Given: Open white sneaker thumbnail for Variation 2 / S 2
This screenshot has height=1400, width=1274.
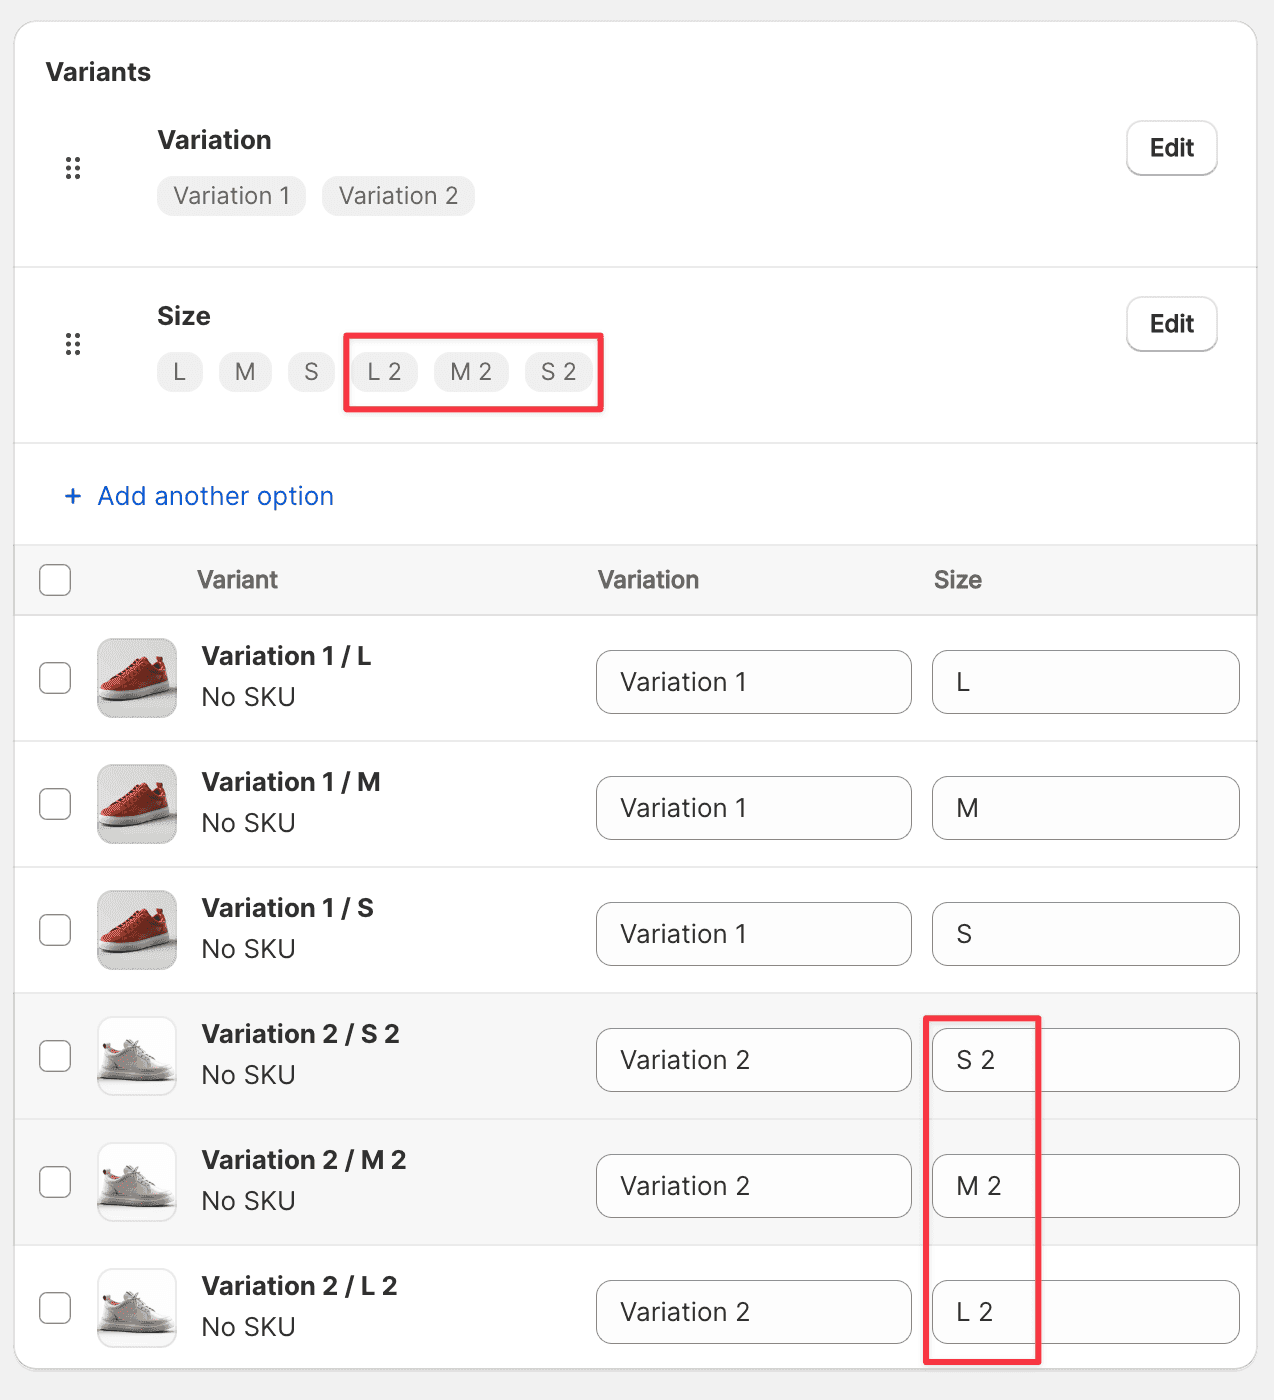Looking at the screenshot, I should (137, 1056).
